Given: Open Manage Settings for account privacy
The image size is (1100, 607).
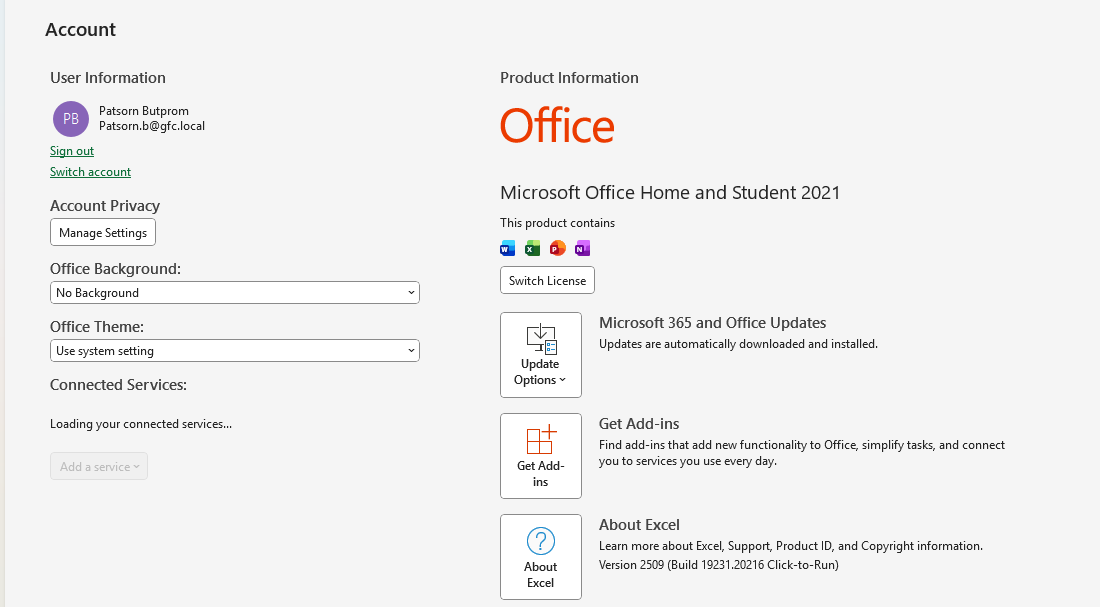Looking at the screenshot, I should (103, 232).
